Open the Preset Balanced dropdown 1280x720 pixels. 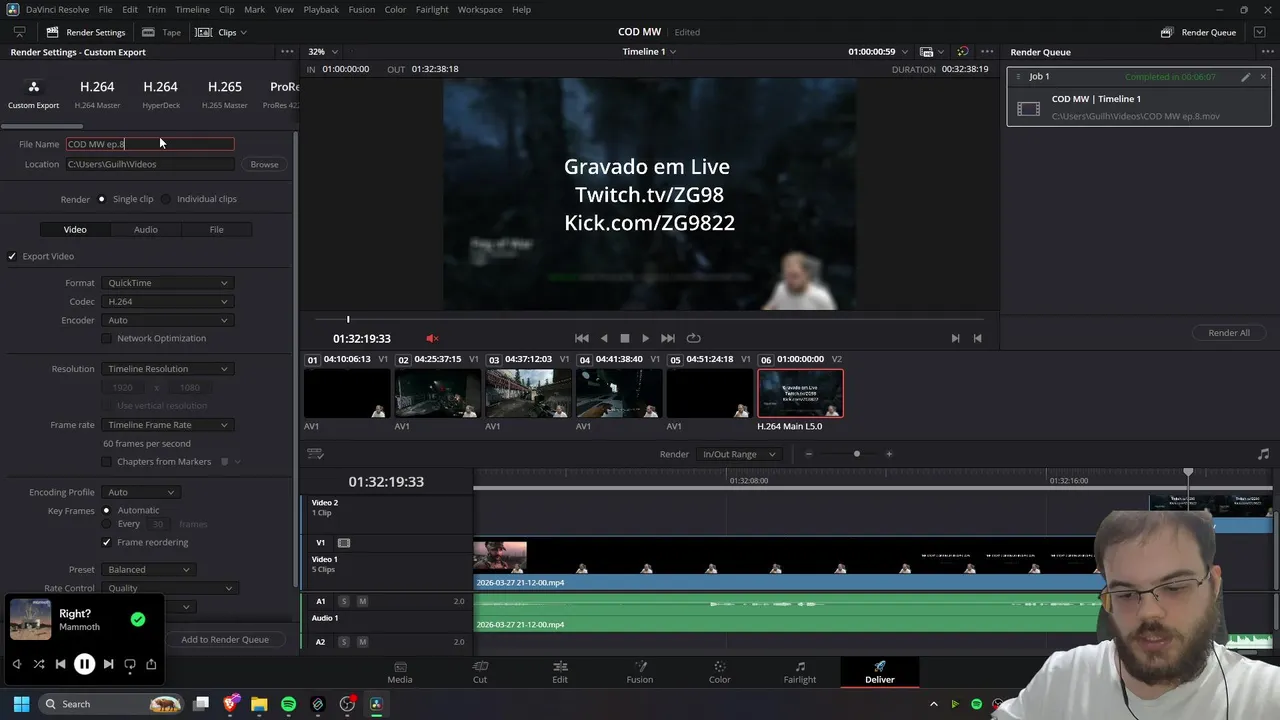[x=148, y=570]
